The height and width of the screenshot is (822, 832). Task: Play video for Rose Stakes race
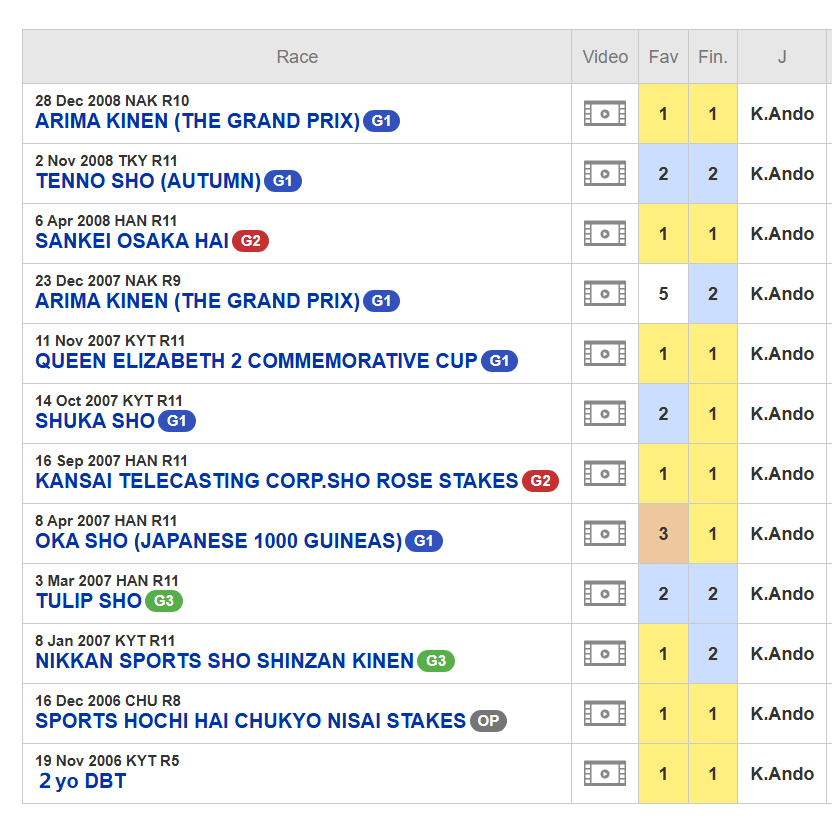tap(604, 473)
